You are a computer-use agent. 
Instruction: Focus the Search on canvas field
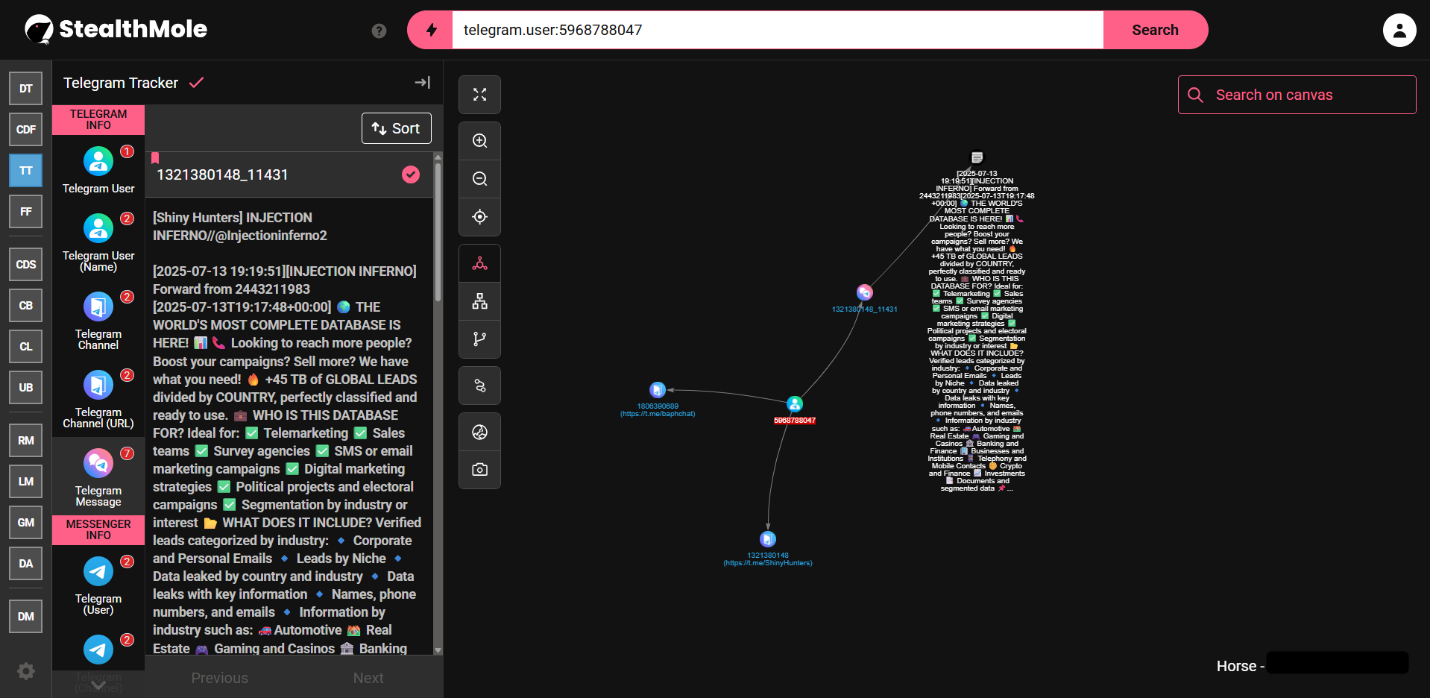point(1297,95)
